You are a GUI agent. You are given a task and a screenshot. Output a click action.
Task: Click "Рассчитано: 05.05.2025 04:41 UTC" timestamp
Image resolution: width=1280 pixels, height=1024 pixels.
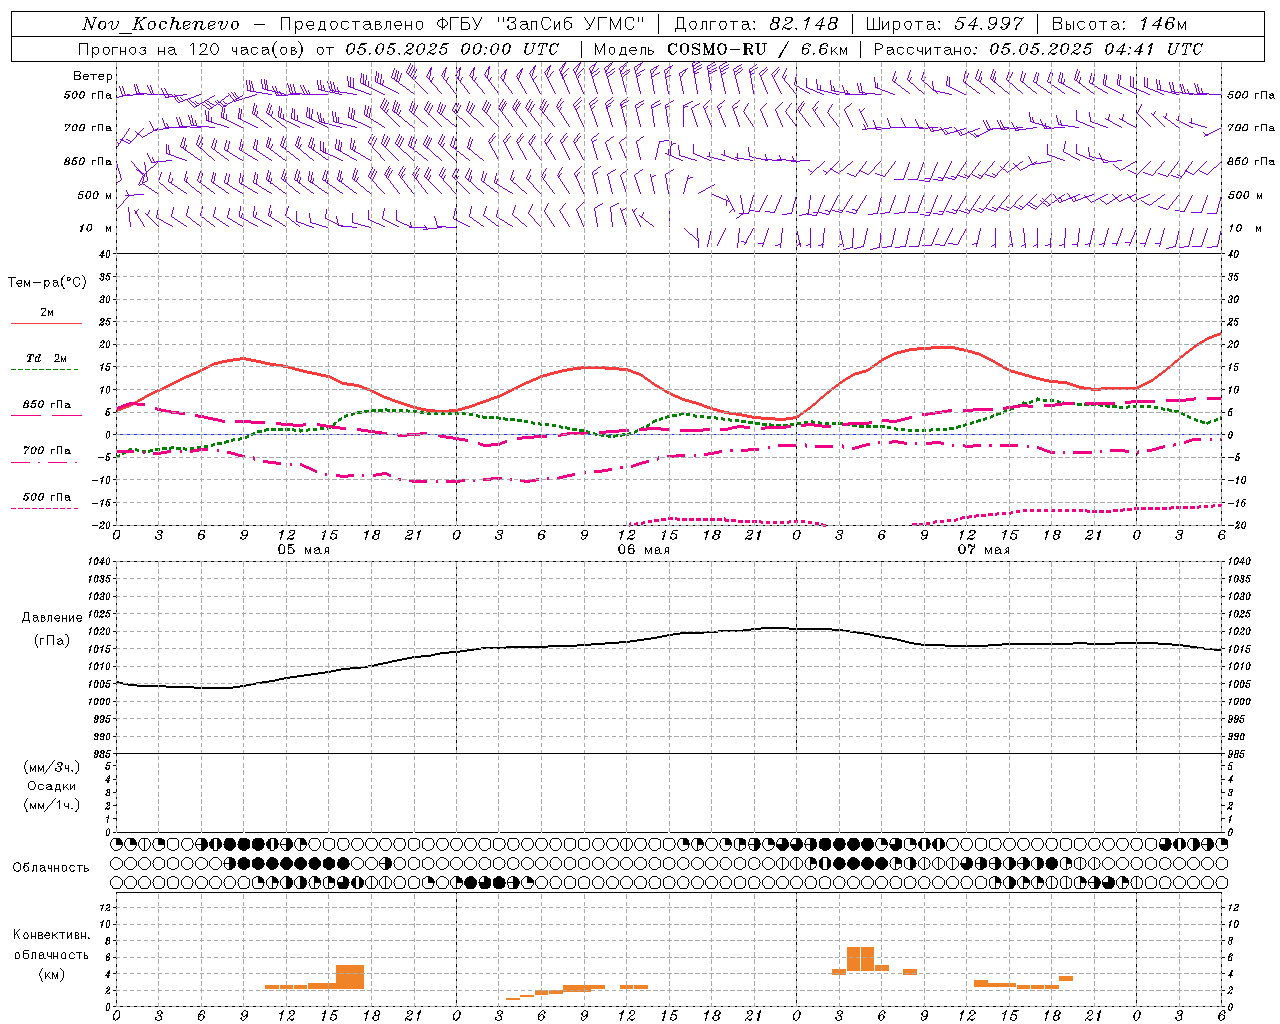tap(1038, 49)
